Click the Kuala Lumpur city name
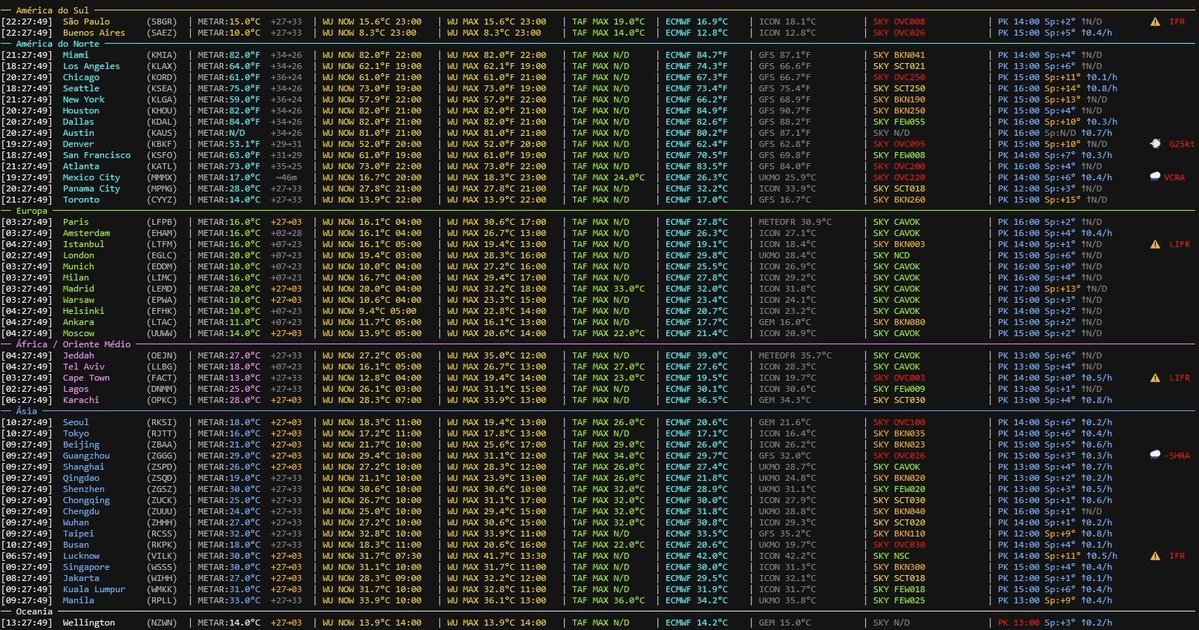Viewport: 1199px width, 630px height. (94, 589)
